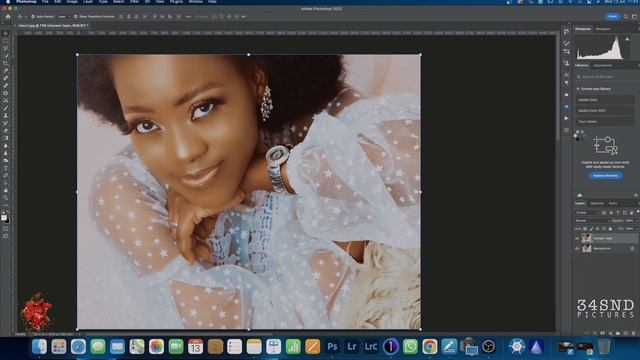Select the Zoom tool
This screenshot has width=640, height=360.
[x=6, y=198]
